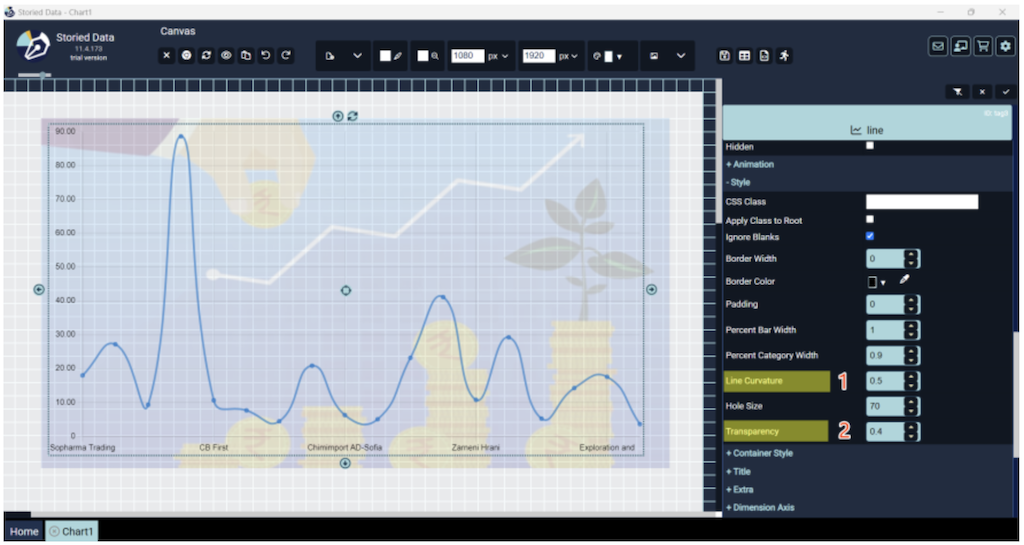The width and height of the screenshot is (1024, 545).
Task: Pick Border Color with eyedropper icon
Action: [x=904, y=281]
